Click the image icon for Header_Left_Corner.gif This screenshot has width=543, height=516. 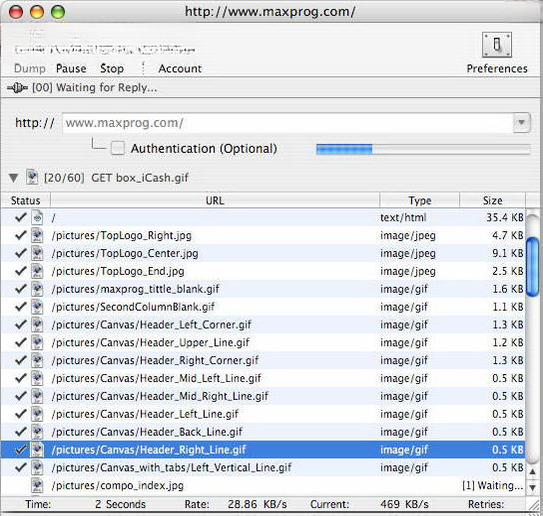[37, 324]
